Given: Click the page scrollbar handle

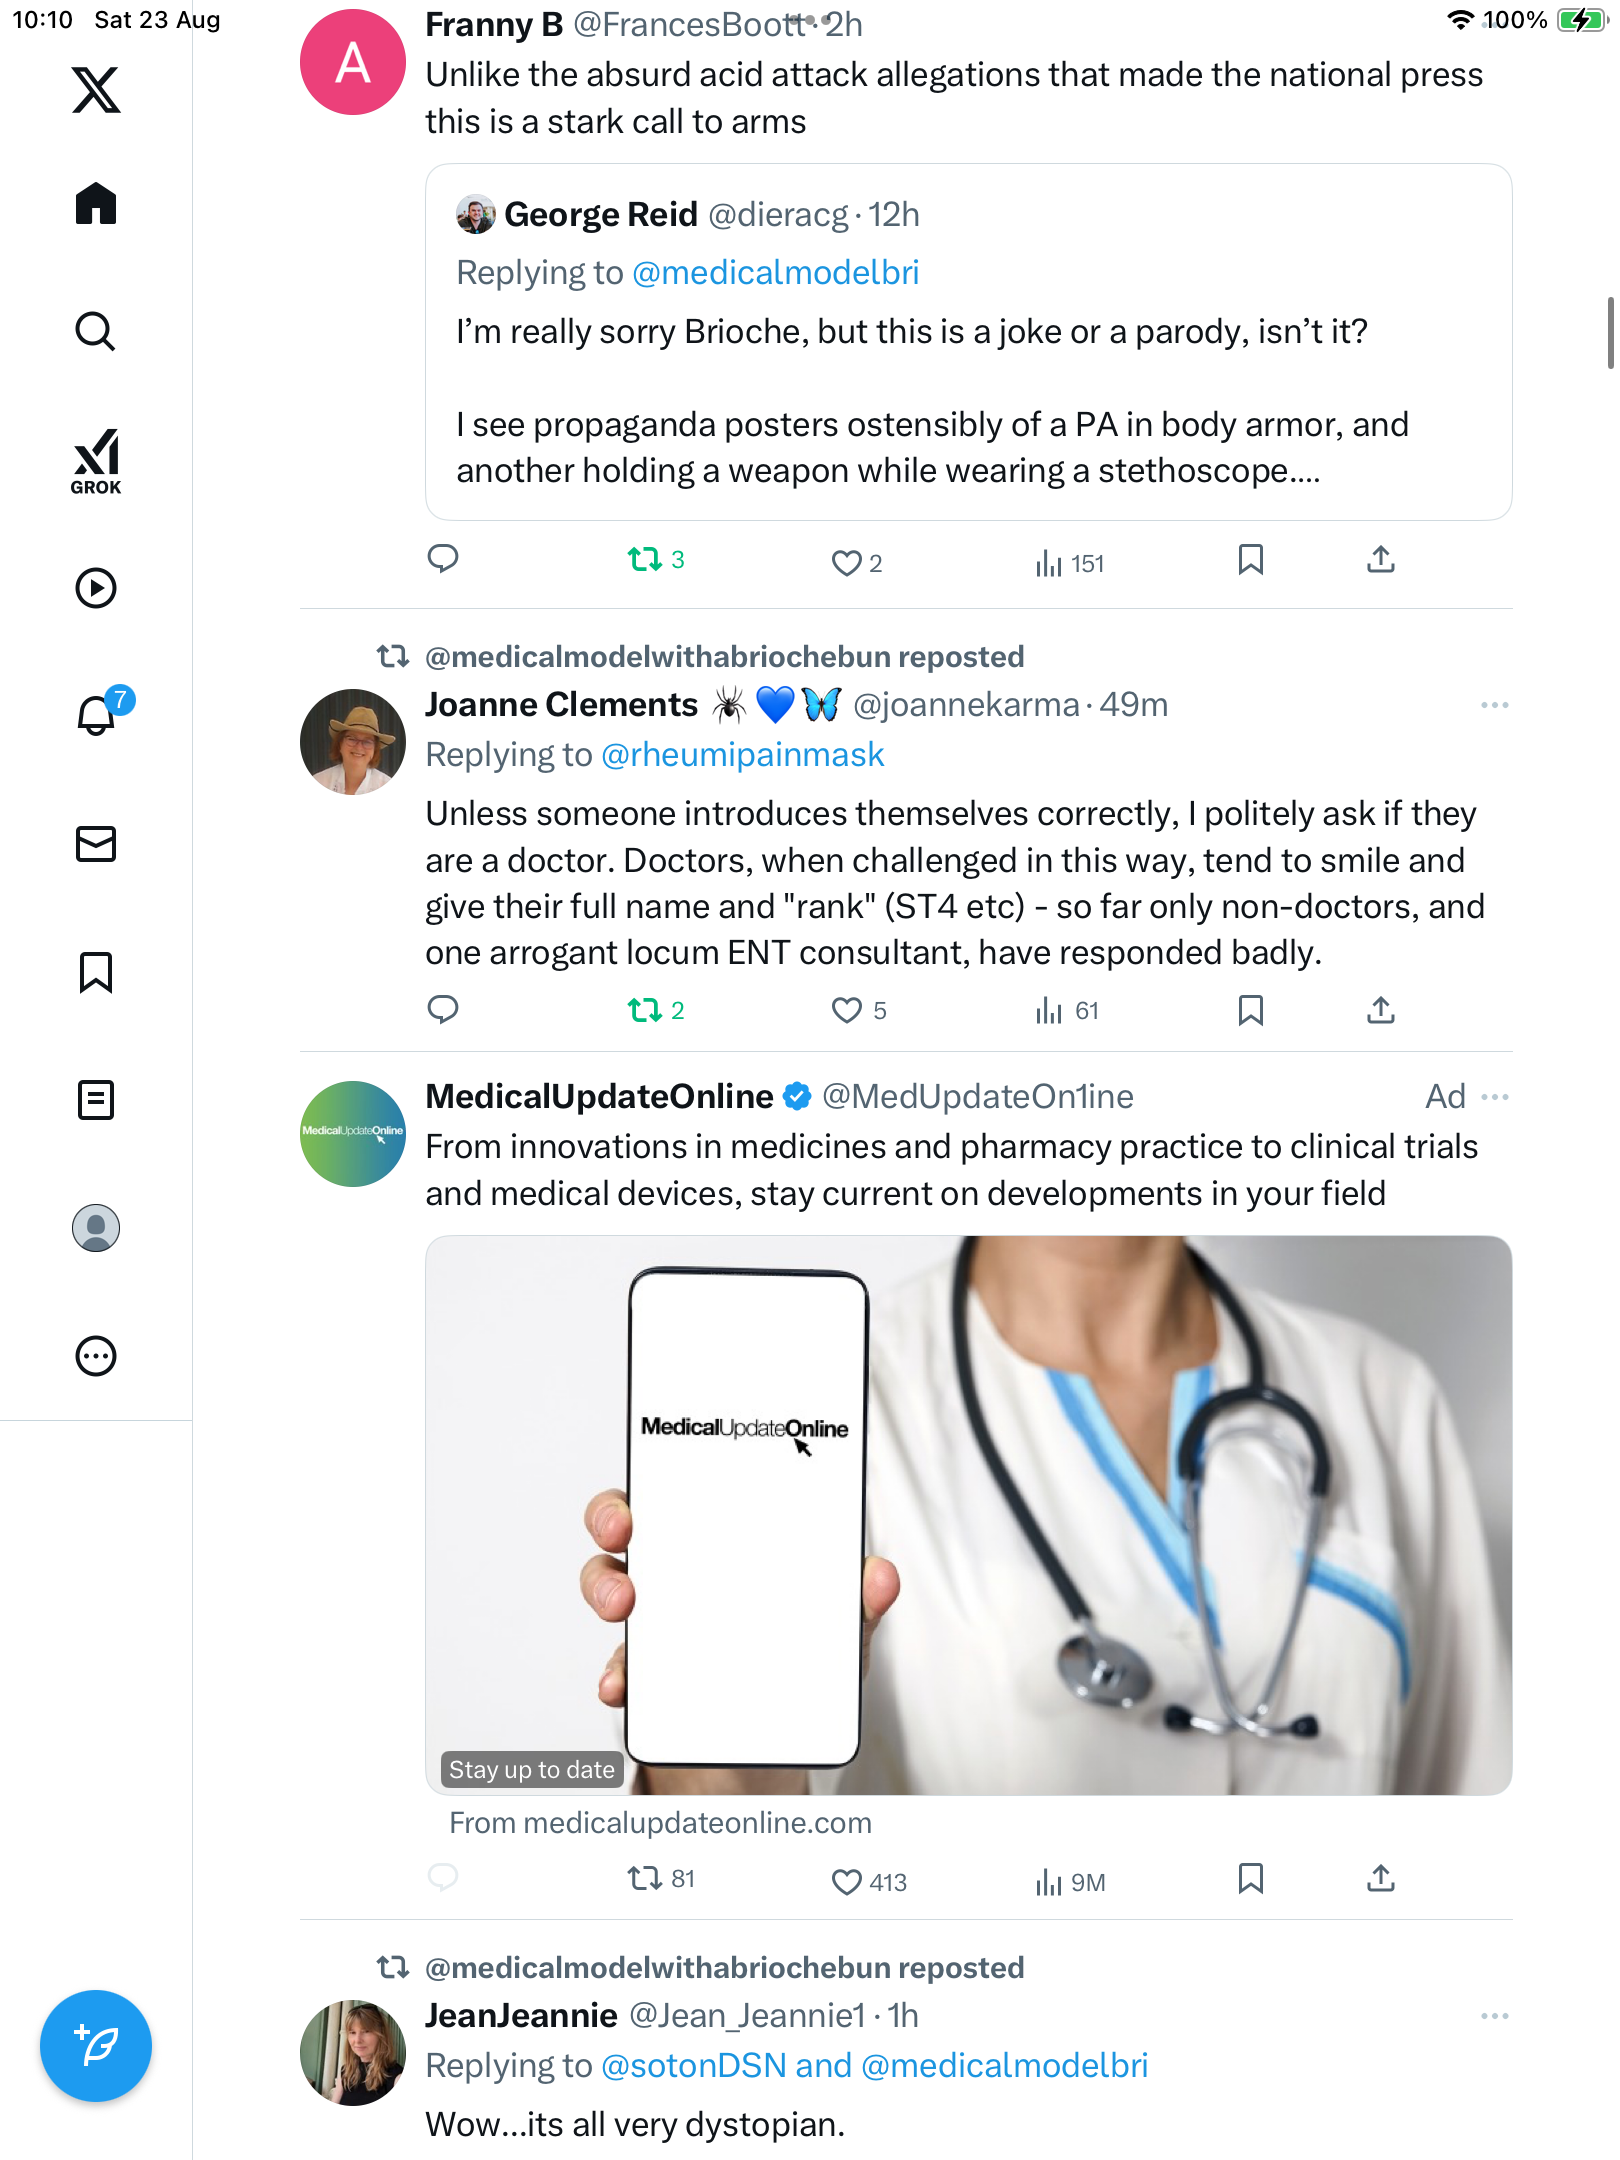Looking at the screenshot, I should (x=1609, y=333).
